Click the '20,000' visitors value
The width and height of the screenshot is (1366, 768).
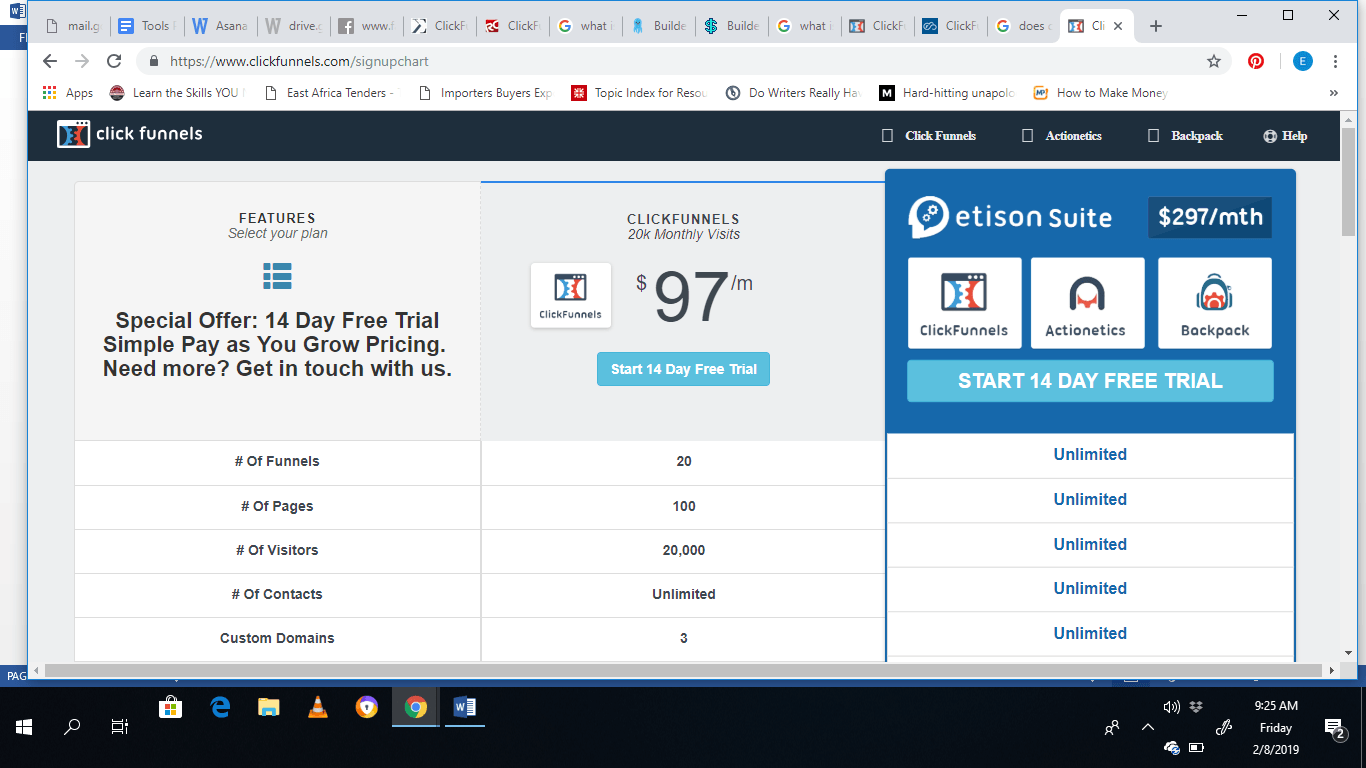click(683, 550)
